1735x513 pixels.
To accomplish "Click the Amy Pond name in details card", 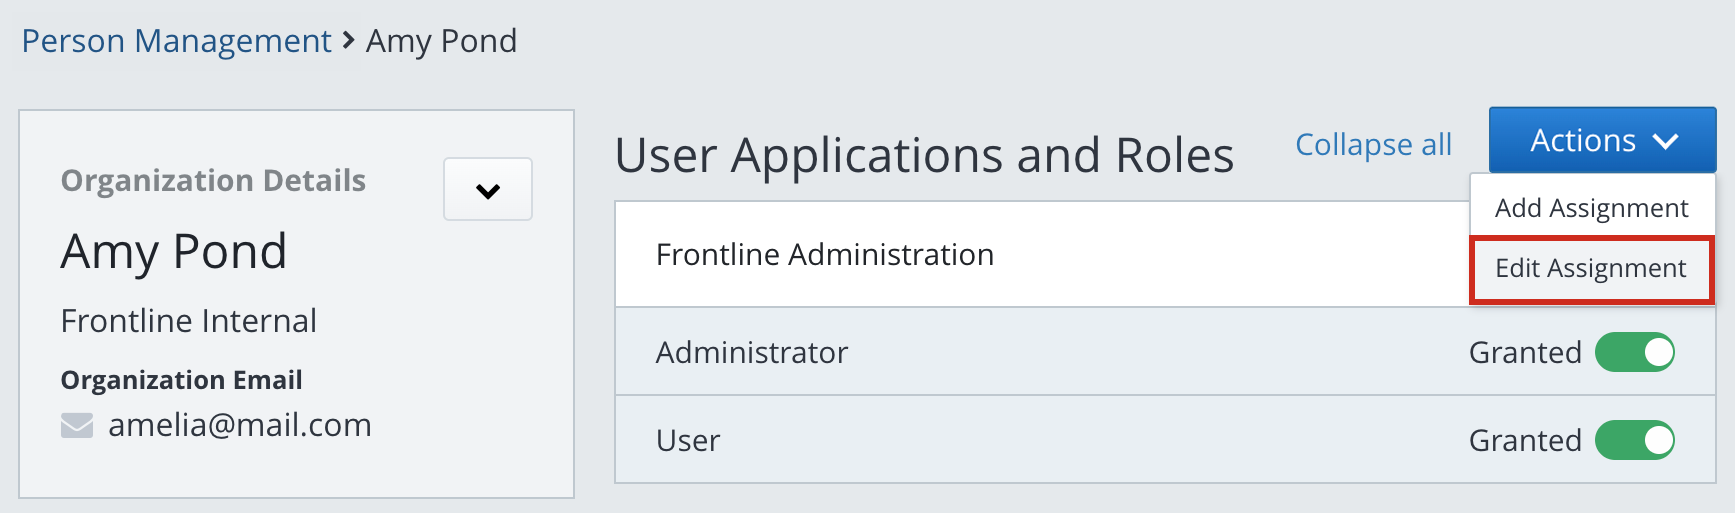I will [173, 251].
